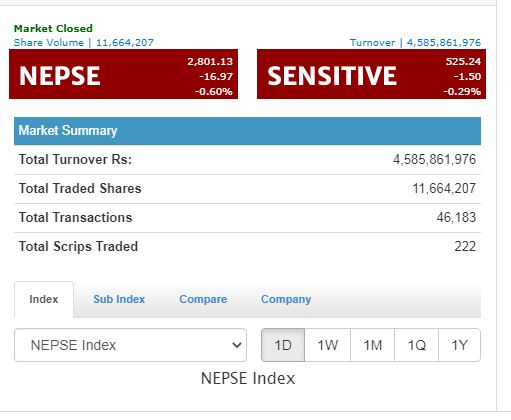Click the Total Scrips Traded label
This screenshot has height=420, width=511.
[78, 246]
